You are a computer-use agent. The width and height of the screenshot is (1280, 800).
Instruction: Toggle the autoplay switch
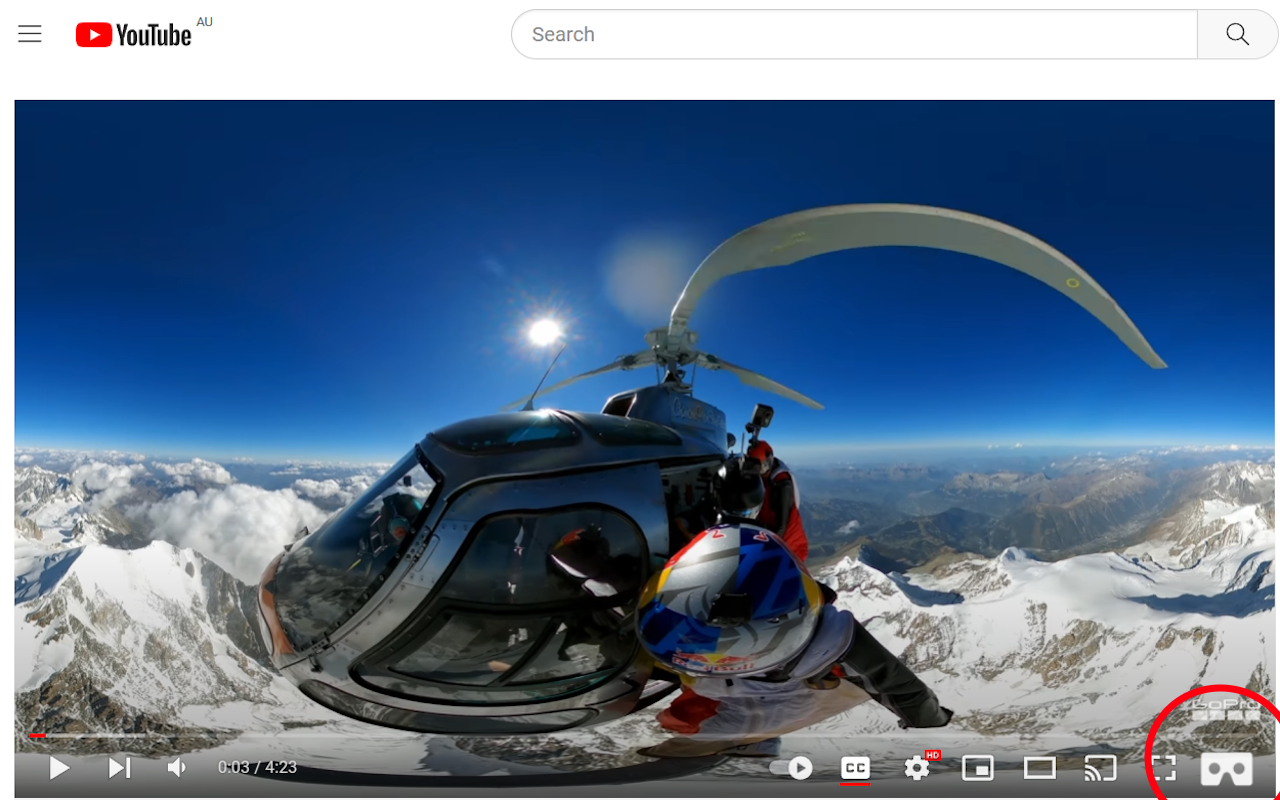pos(792,768)
